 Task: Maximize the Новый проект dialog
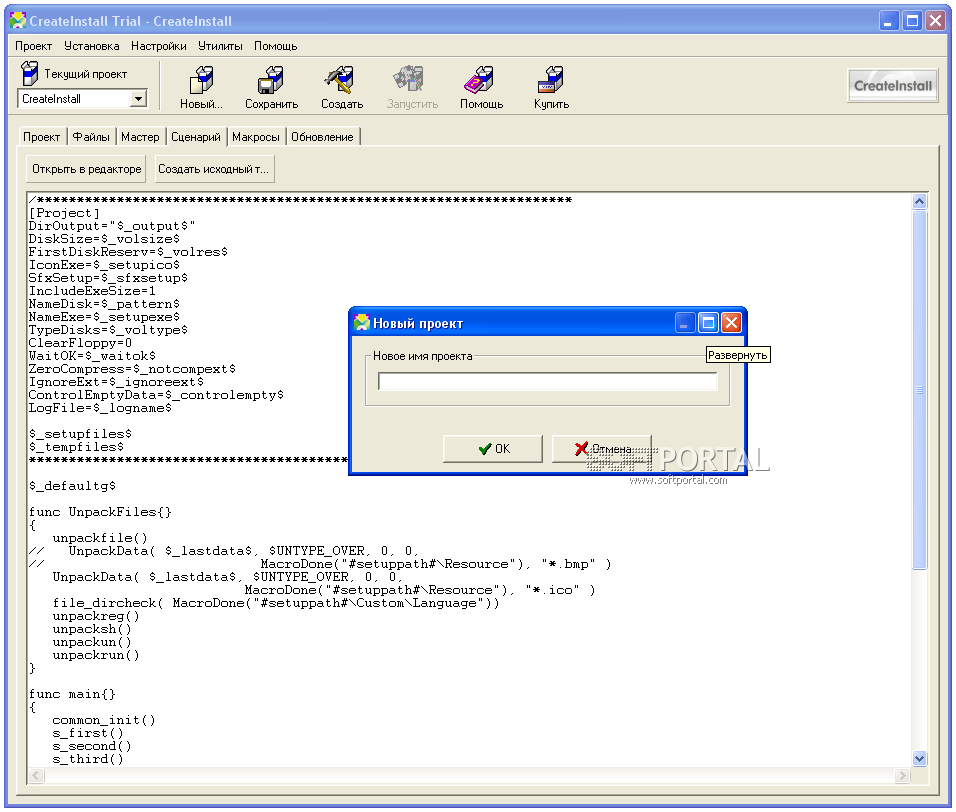708,322
